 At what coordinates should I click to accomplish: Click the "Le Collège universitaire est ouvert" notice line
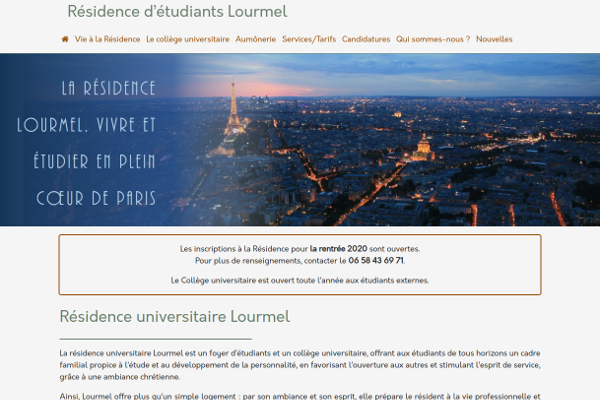point(300,280)
